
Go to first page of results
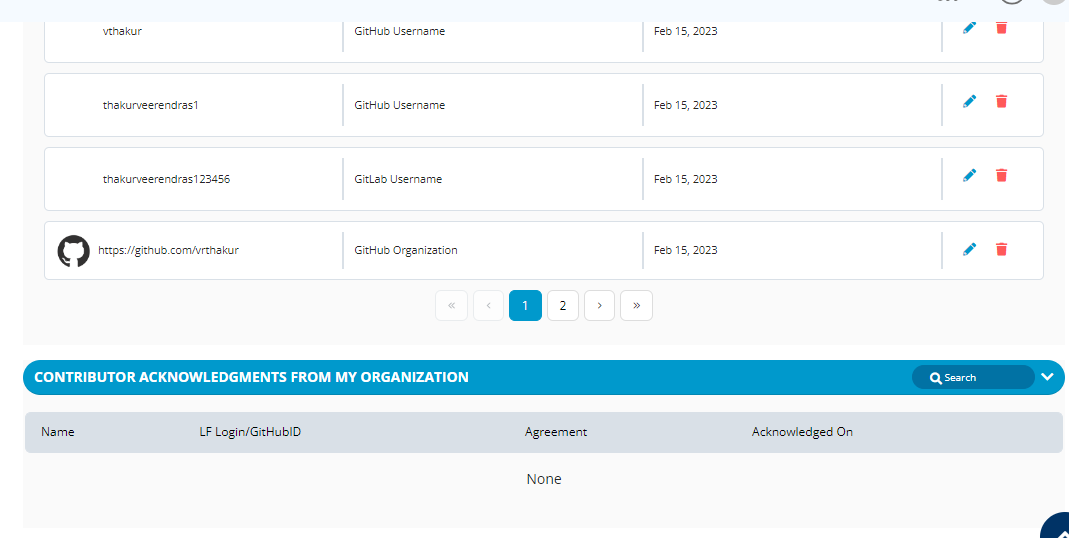coord(451,305)
